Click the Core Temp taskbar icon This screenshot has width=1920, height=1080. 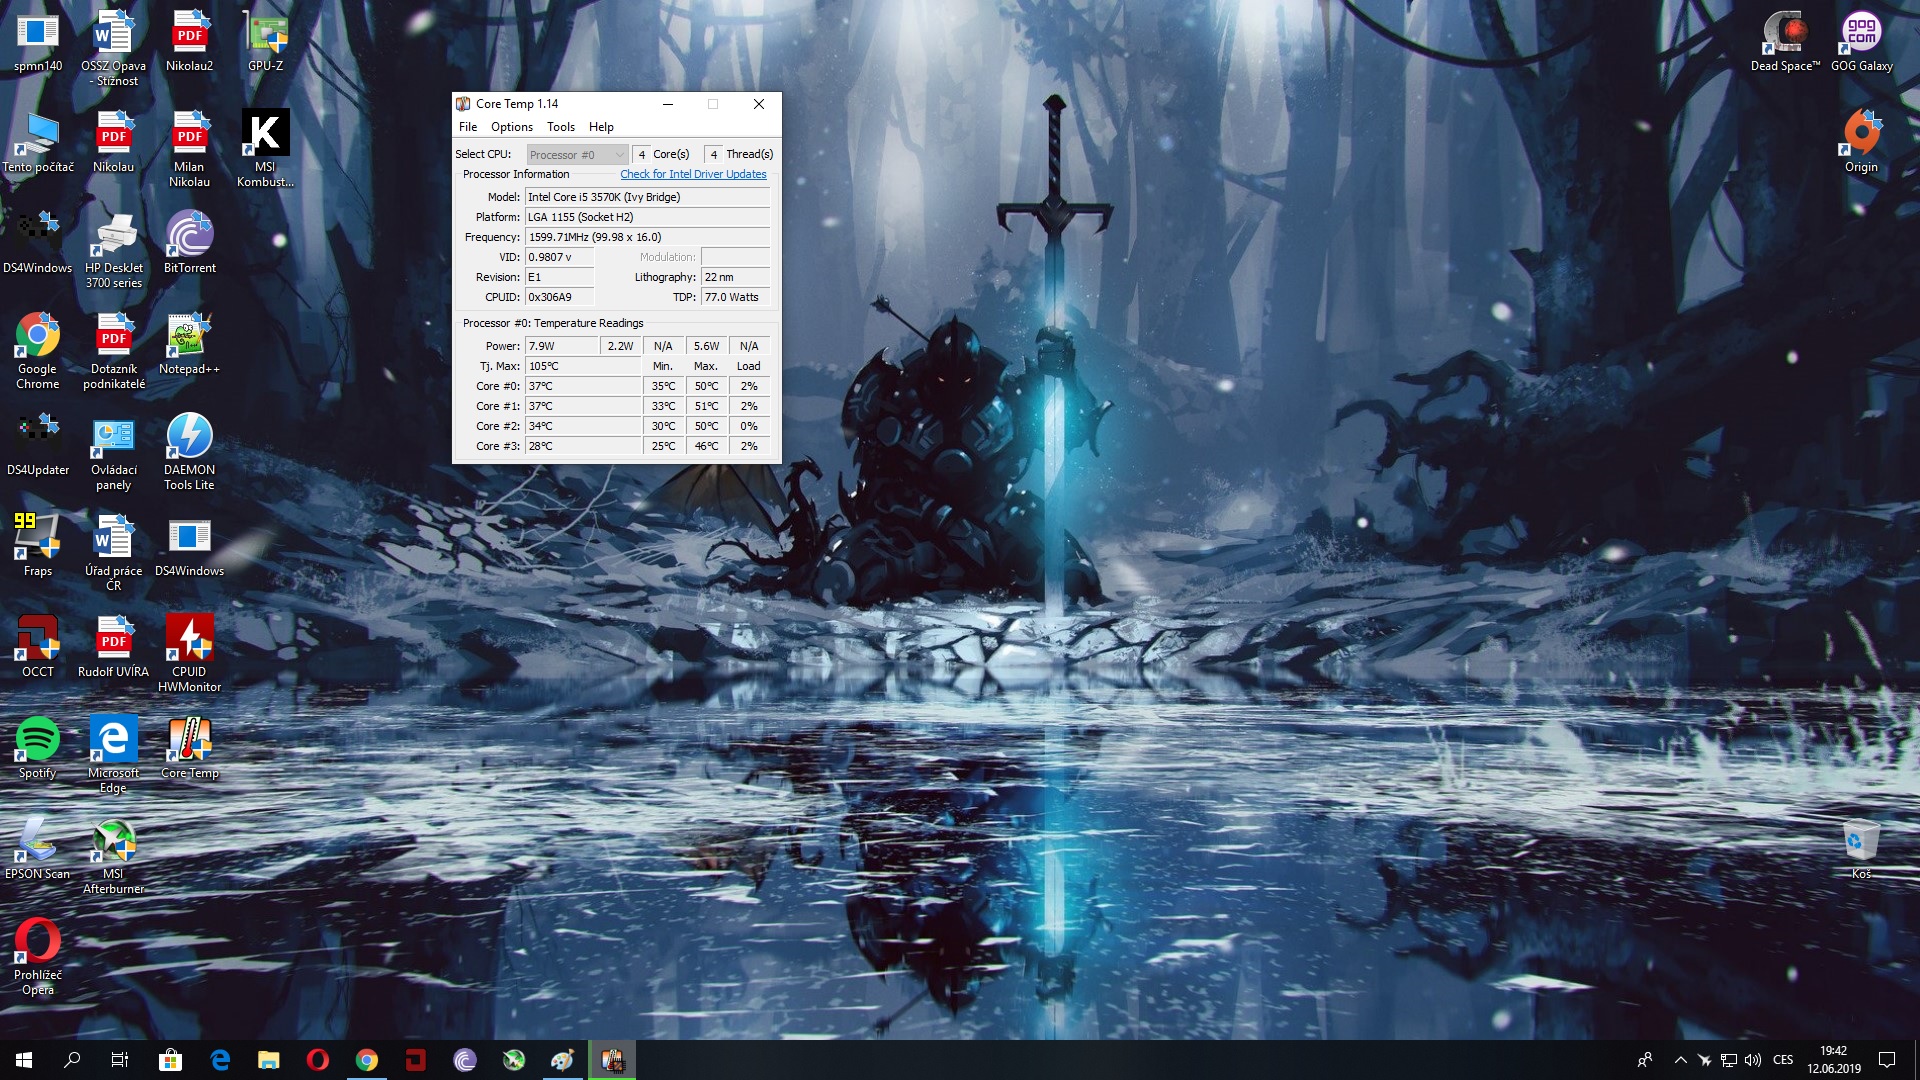coord(612,1060)
